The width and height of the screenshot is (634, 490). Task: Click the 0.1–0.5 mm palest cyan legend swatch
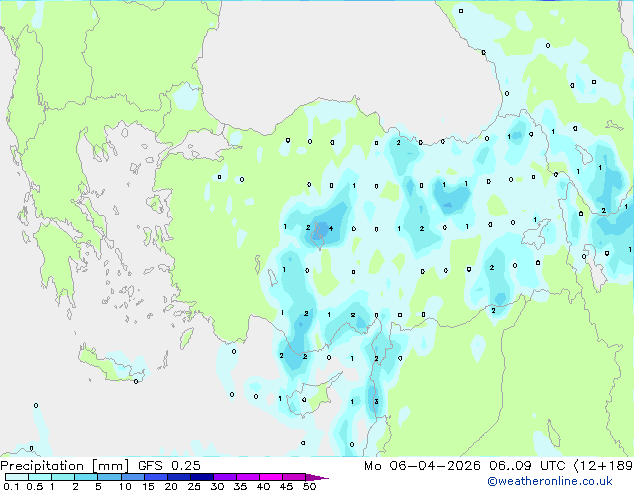pos(17,477)
